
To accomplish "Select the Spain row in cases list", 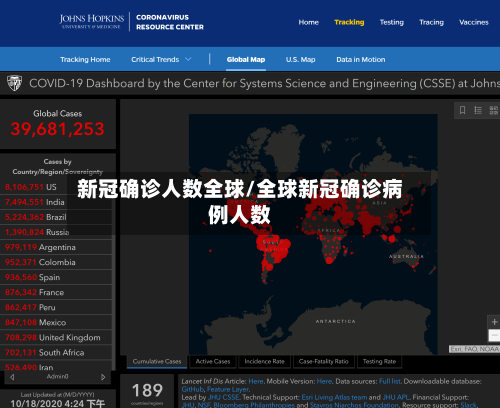I will tap(56, 277).
